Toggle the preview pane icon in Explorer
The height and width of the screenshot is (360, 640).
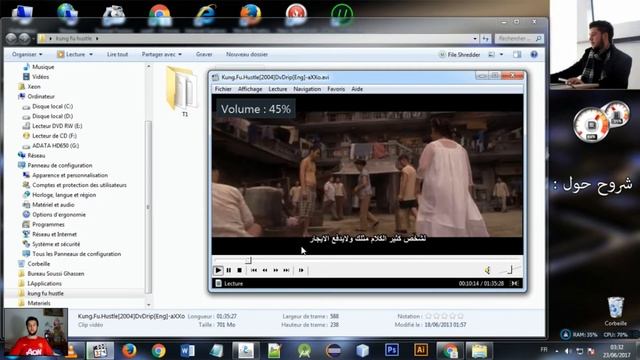(x=517, y=54)
